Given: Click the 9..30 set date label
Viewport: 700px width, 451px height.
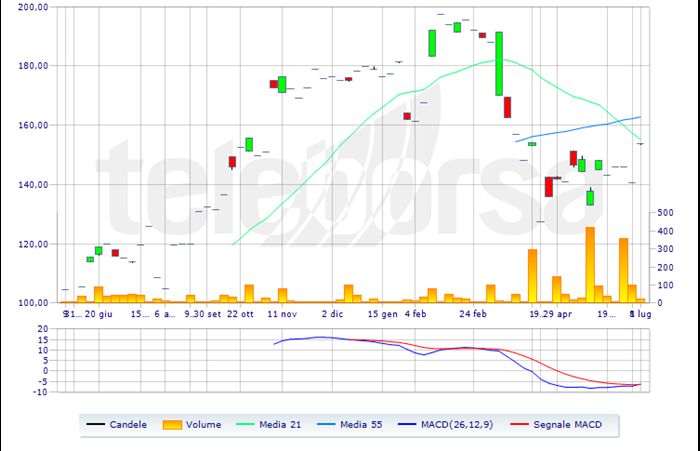Looking at the screenshot, I should (203, 314).
